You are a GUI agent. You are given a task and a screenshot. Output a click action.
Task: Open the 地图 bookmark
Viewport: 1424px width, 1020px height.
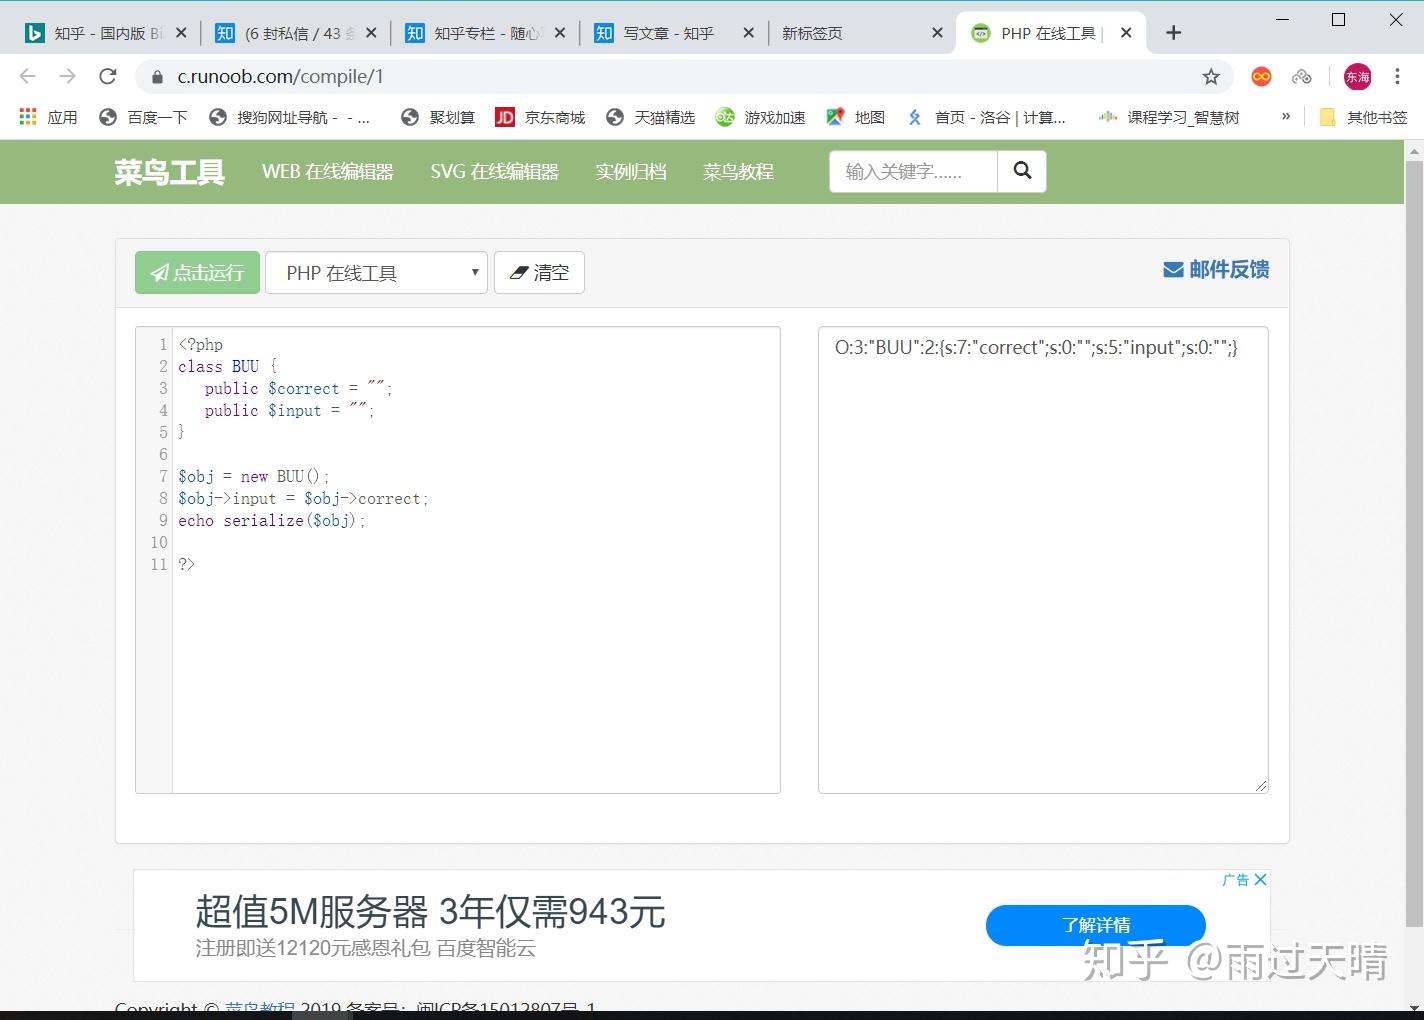[855, 117]
